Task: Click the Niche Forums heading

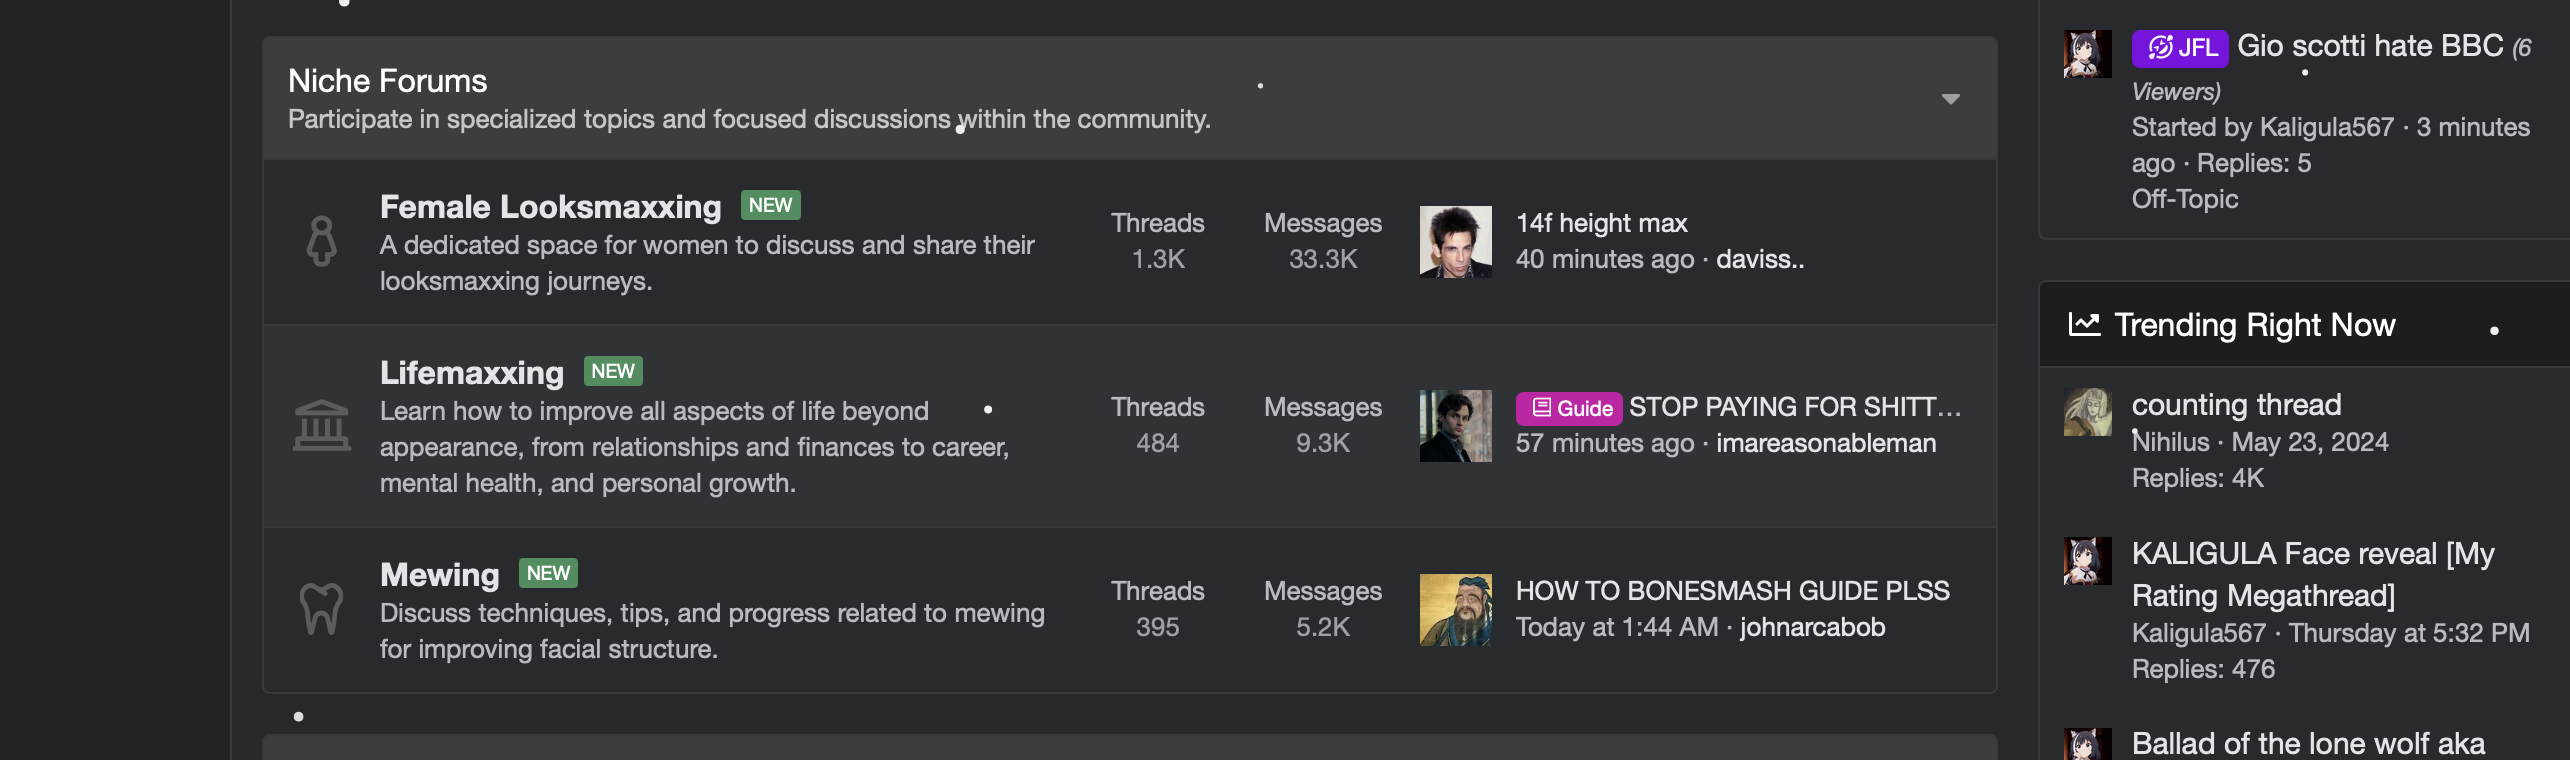Action: [x=387, y=81]
